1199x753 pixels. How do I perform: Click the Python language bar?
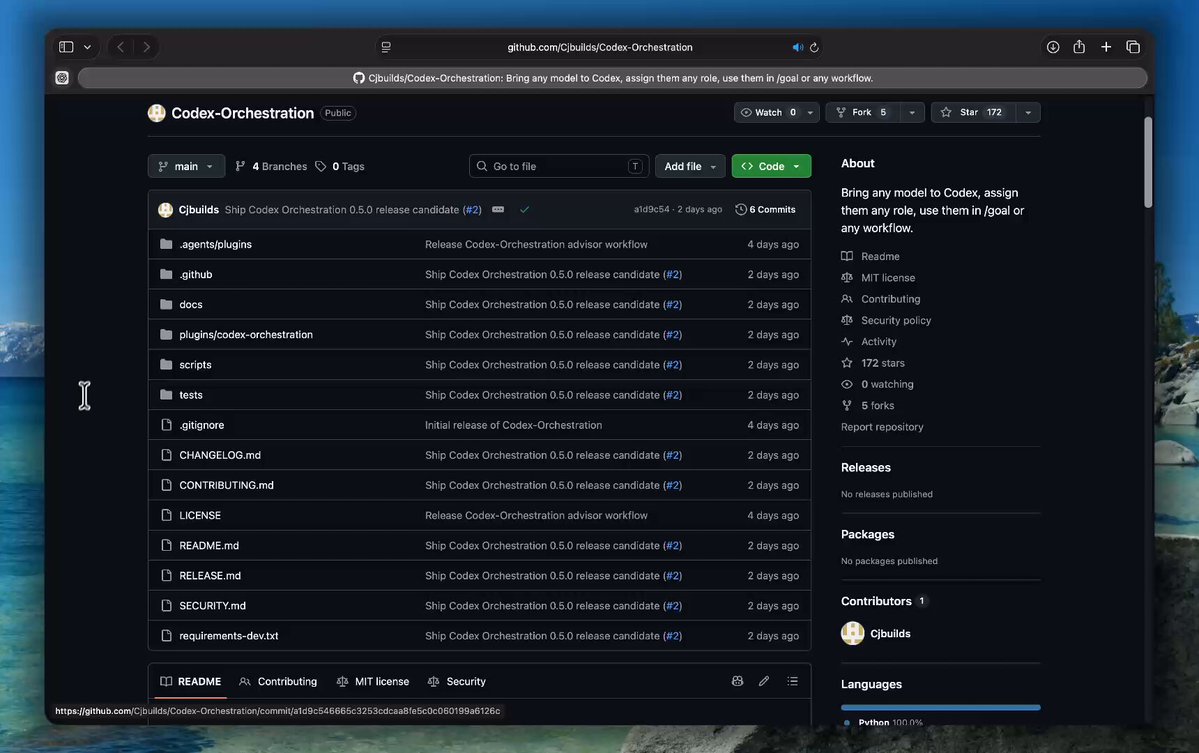click(x=941, y=708)
